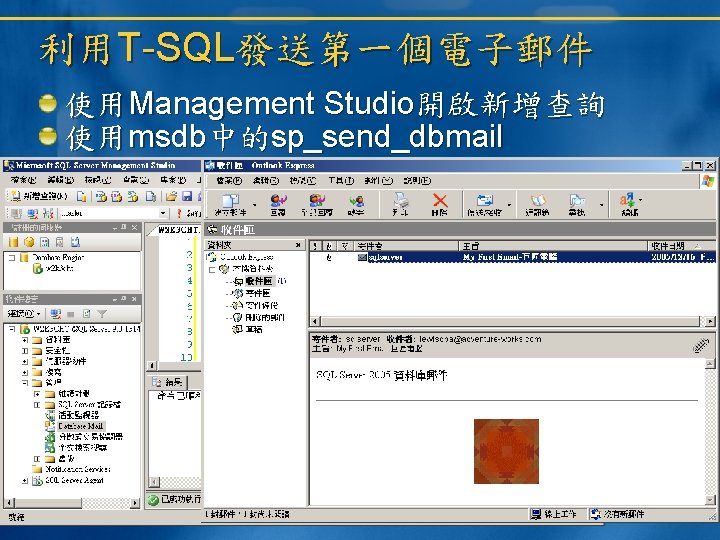Expand SQL Server 記錄檔 folder node
720x540 pixels.
pos(37,405)
